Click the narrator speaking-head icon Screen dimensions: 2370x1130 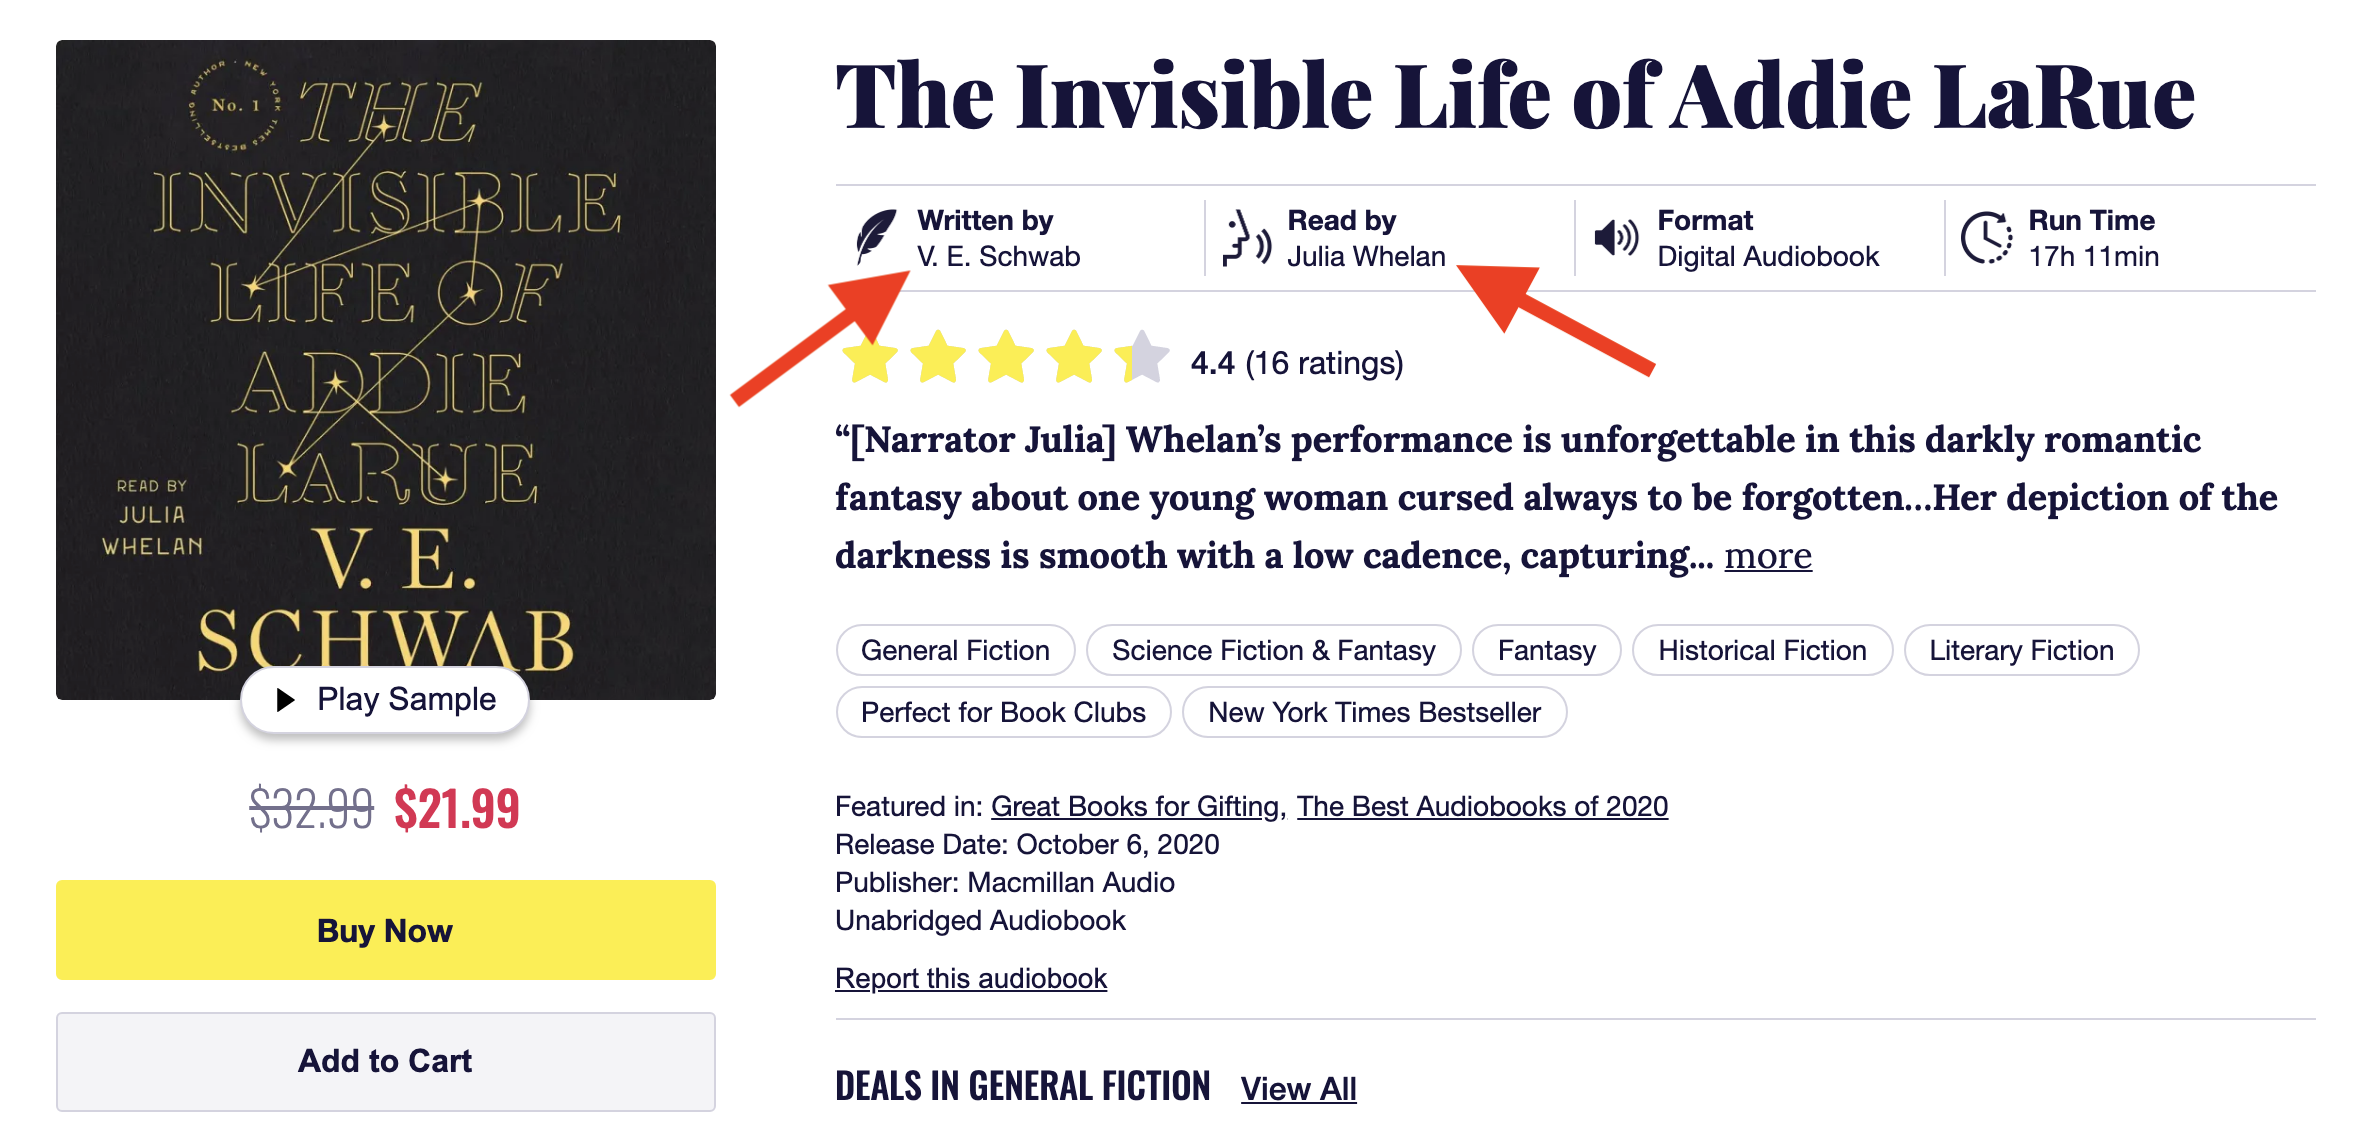pyautogui.click(x=1246, y=239)
